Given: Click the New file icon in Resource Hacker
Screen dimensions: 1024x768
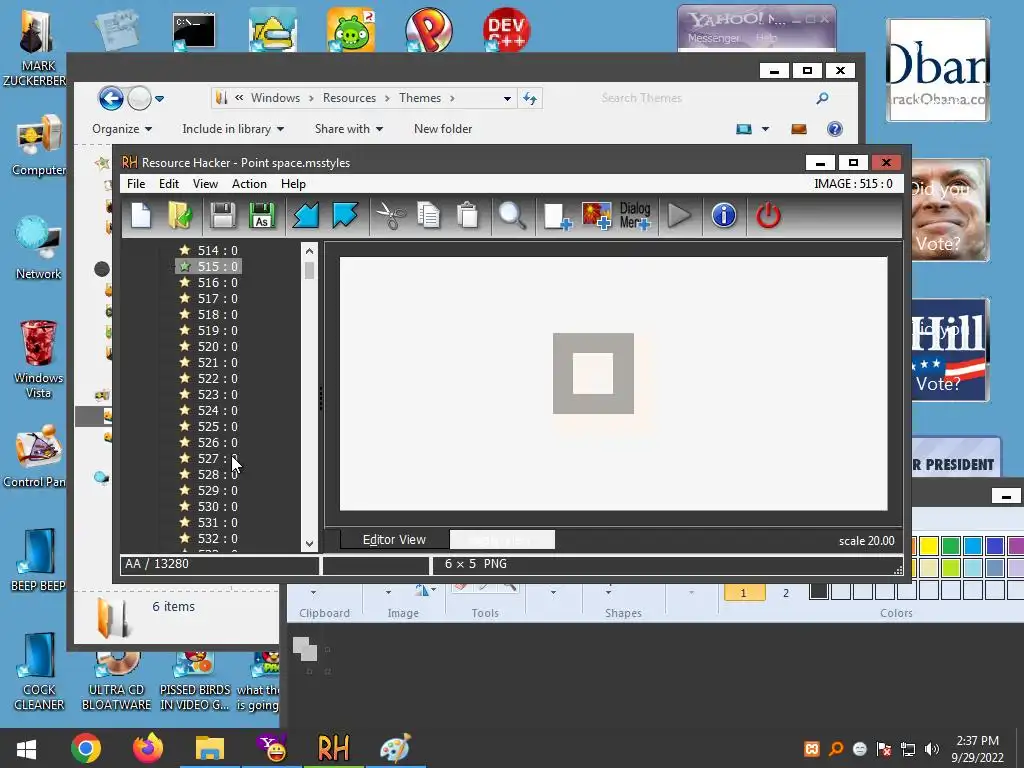Looking at the screenshot, I should pyautogui.click(x=141, y=216).
